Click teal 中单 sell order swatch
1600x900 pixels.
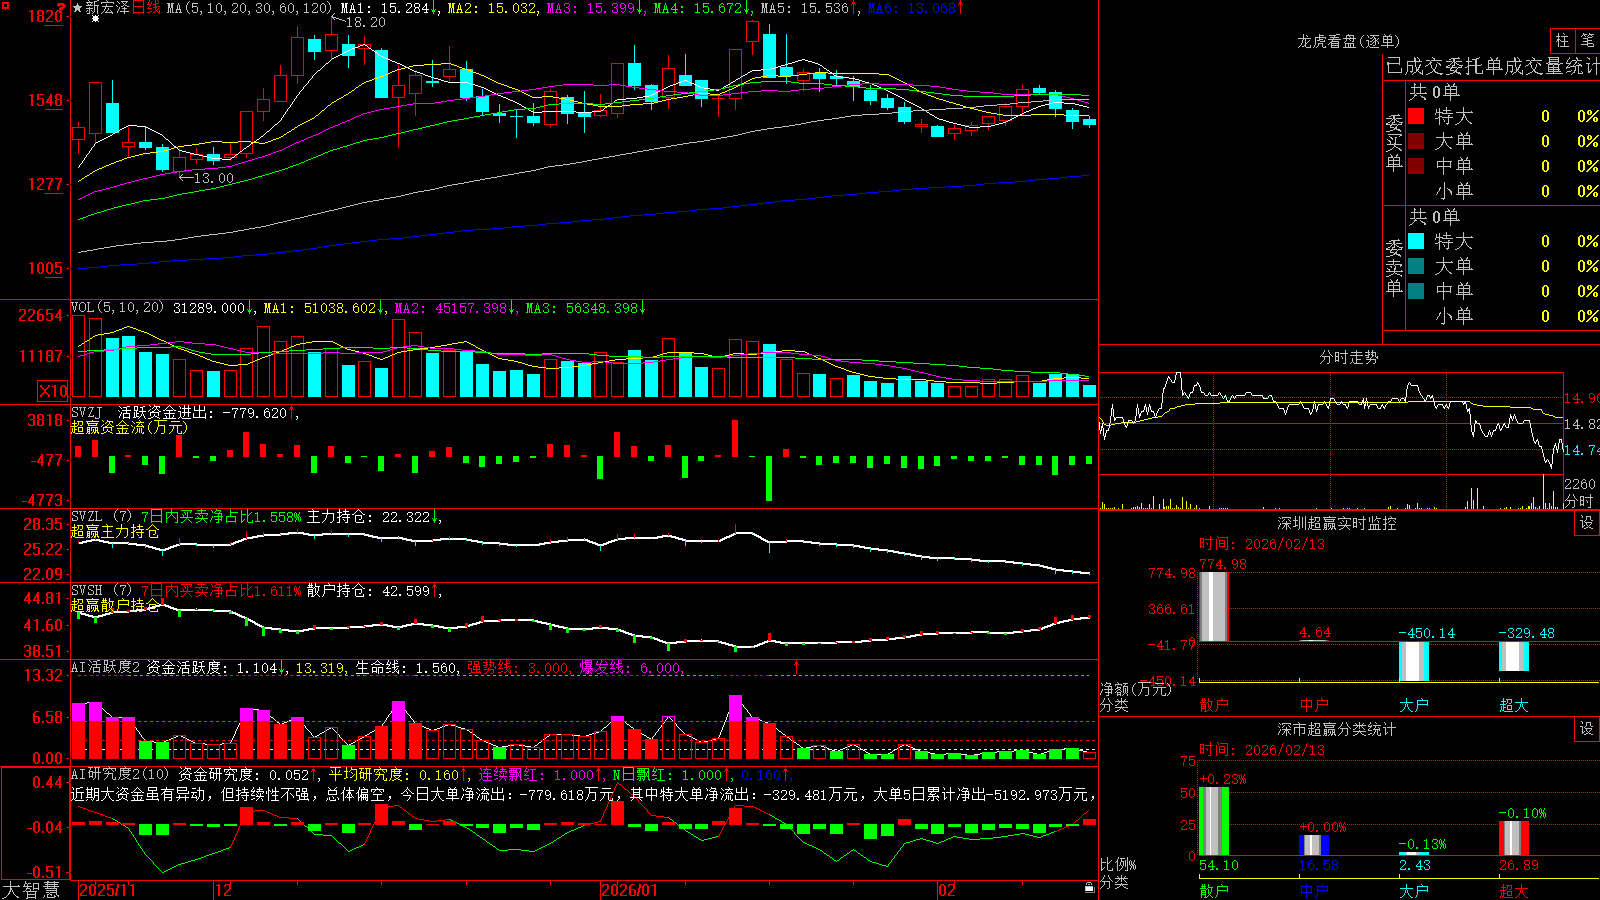pyautogui.click(x=1416, y=291)
